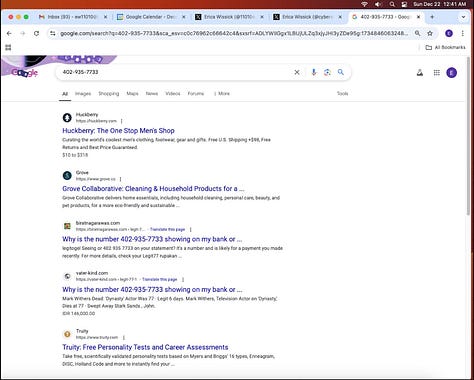This screenshot has width=474, height=380.
Task: Expand the tab search dropdown
Action: (463, 17)
